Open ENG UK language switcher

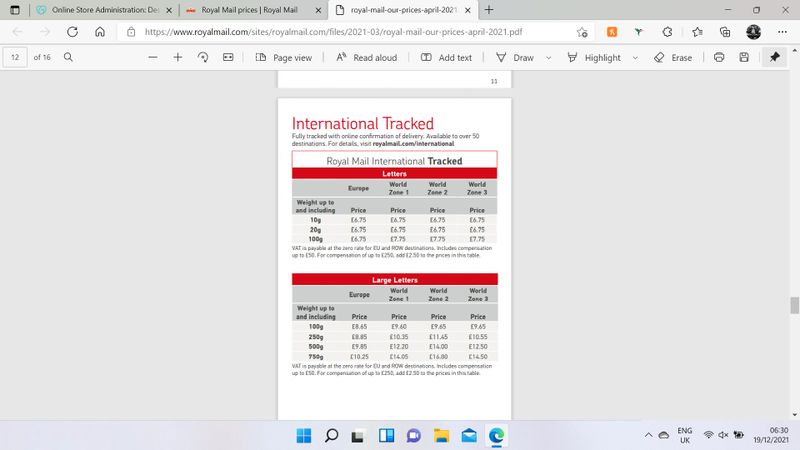[x=685, y=435]
